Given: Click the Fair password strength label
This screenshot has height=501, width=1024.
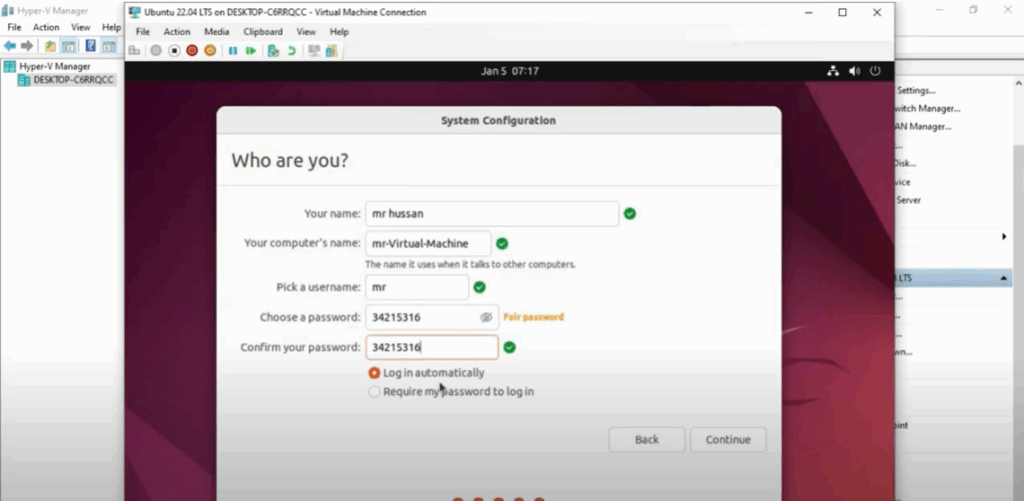Looking at the screenshot, I should [x=533, y=317].
